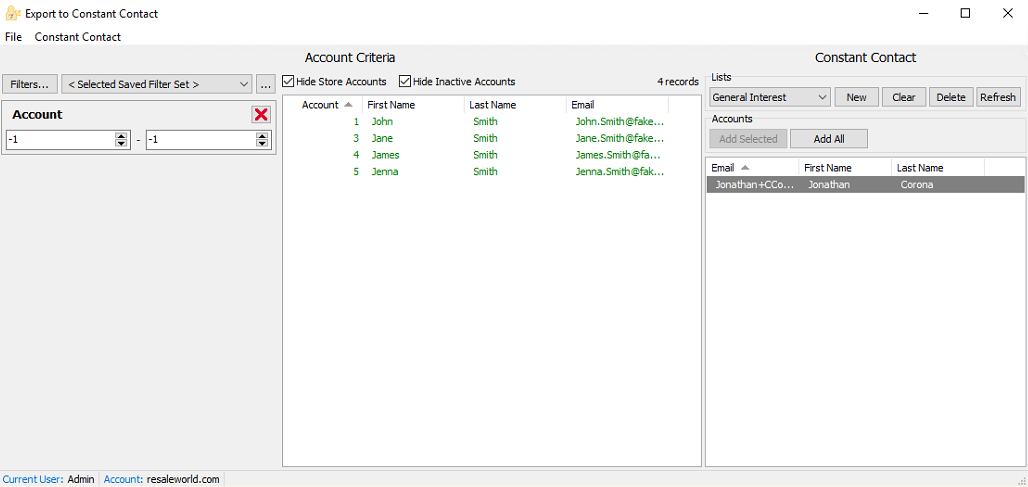Click the first Account range input field

click(x=60, y=140)
